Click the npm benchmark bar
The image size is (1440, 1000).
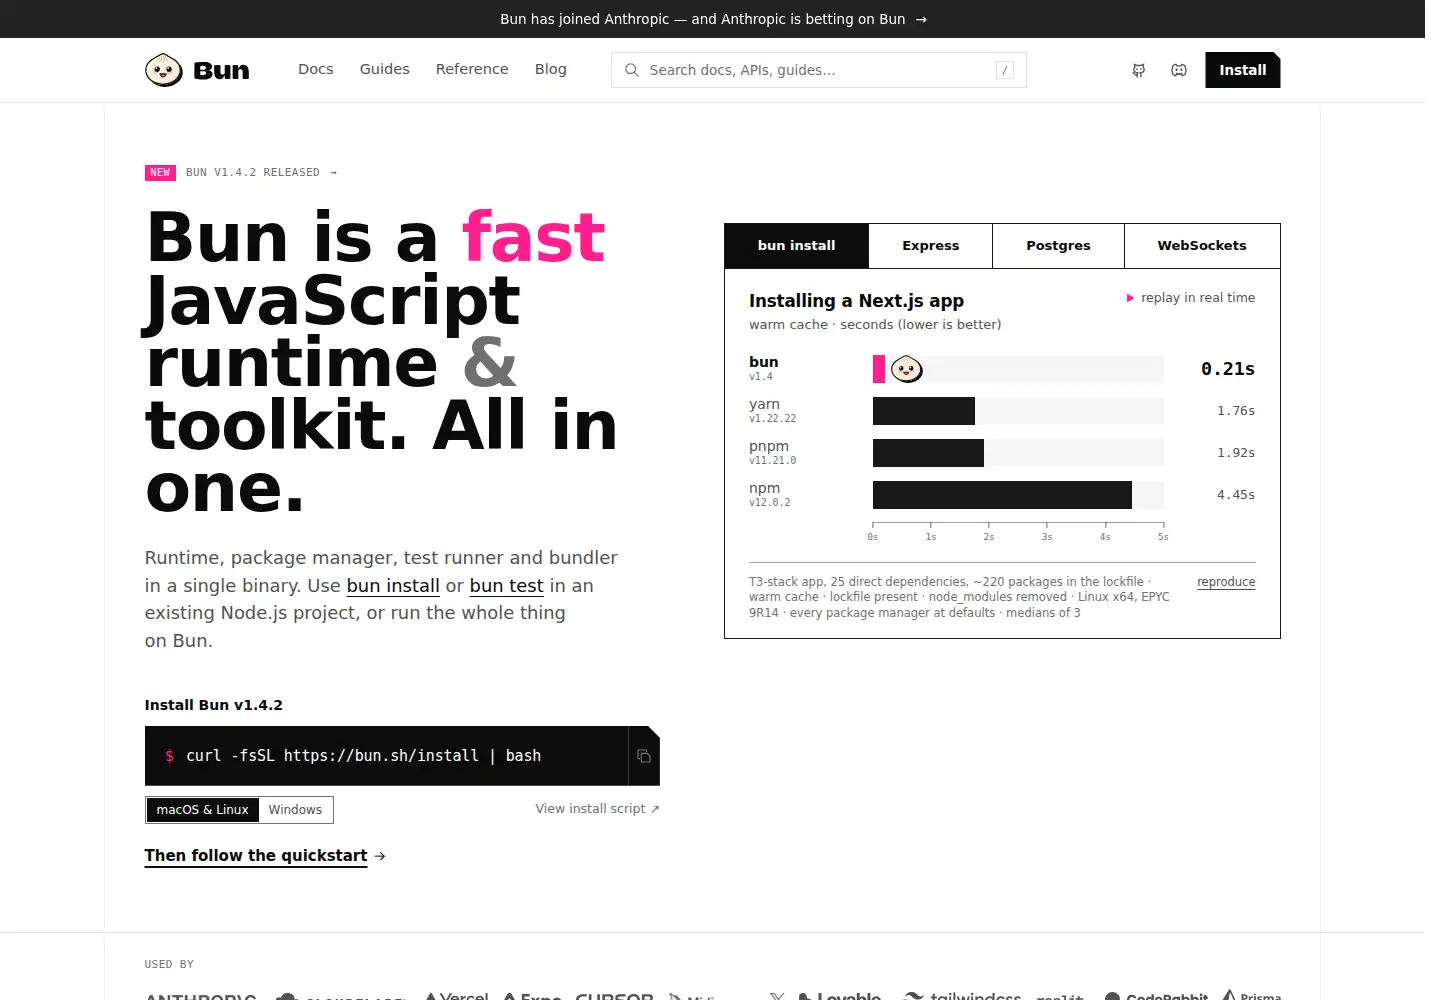pos(1002,495)
